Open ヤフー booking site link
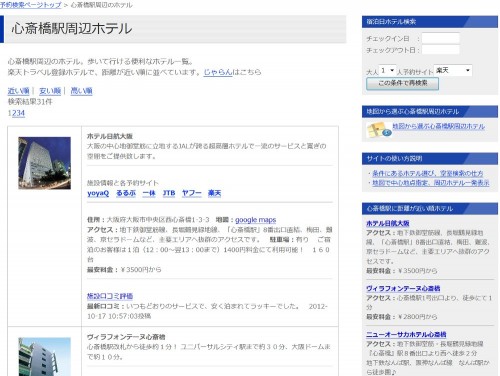 tap(192, 193)
